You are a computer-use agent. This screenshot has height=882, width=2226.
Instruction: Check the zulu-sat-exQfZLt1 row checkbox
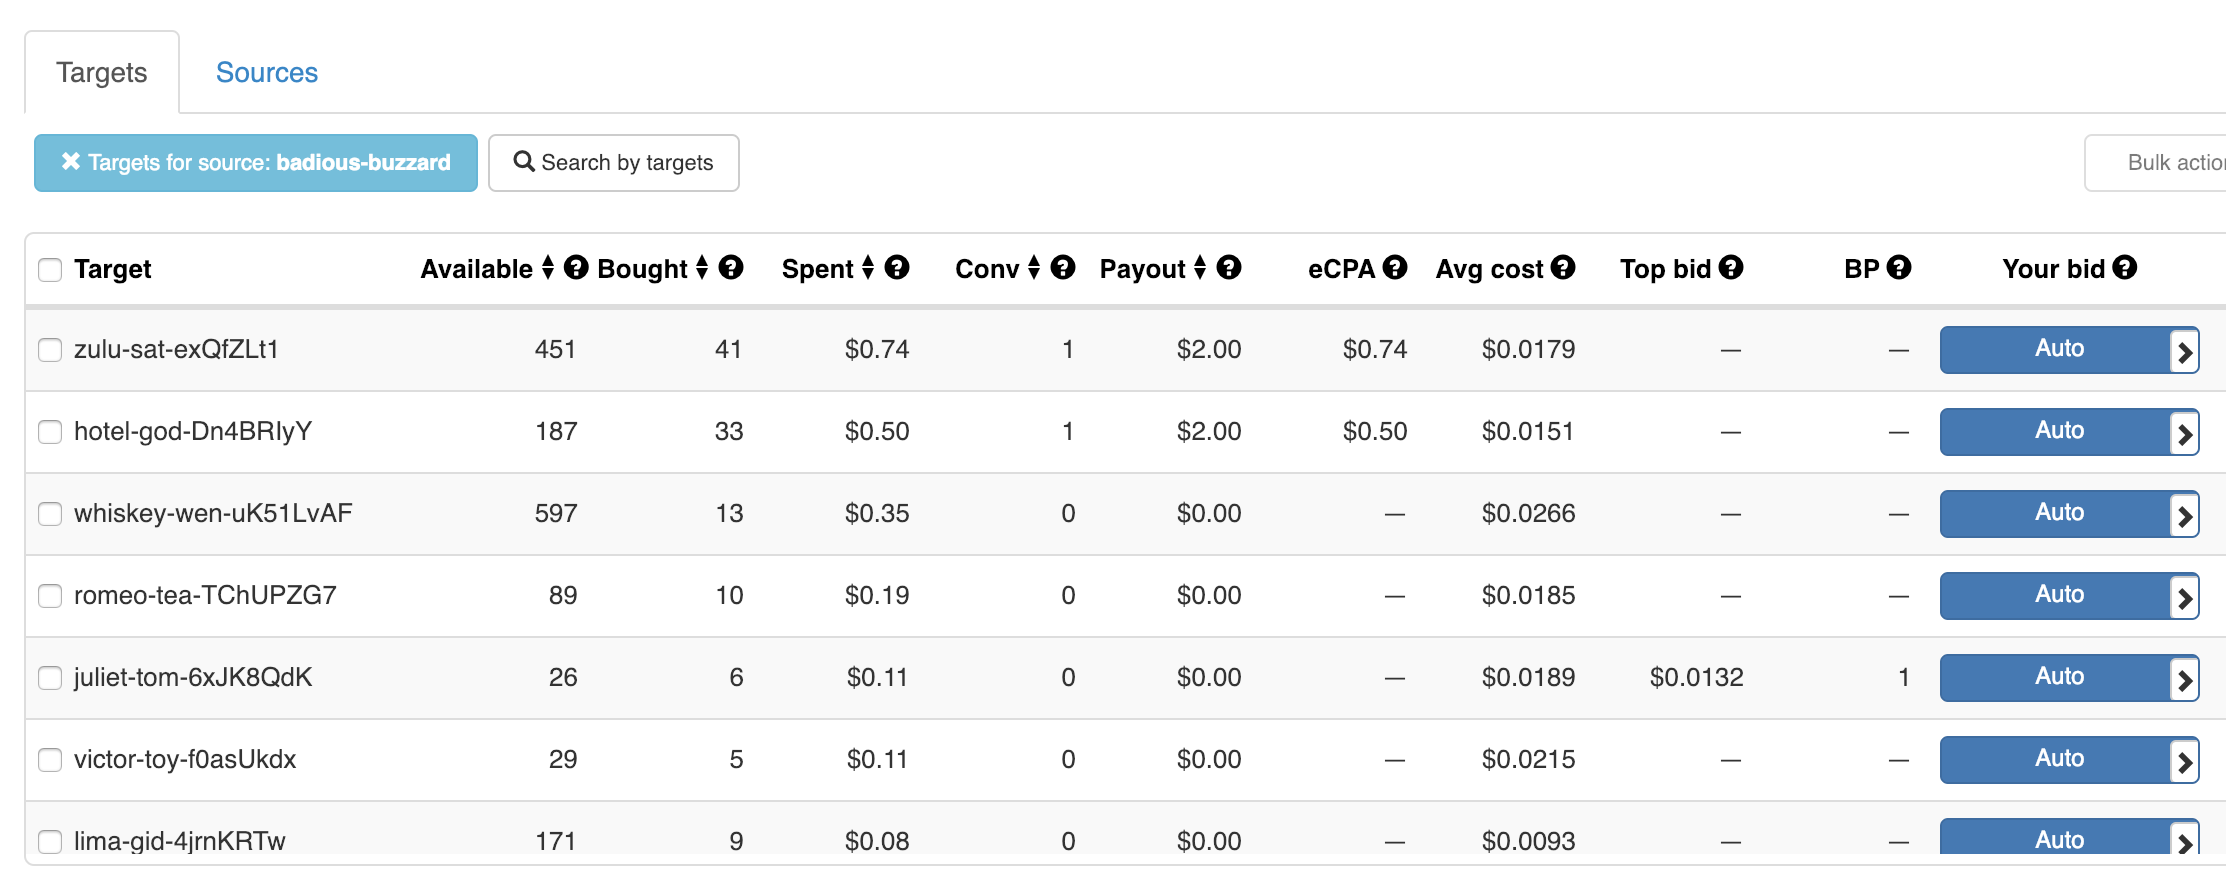(x=50, y=350)
